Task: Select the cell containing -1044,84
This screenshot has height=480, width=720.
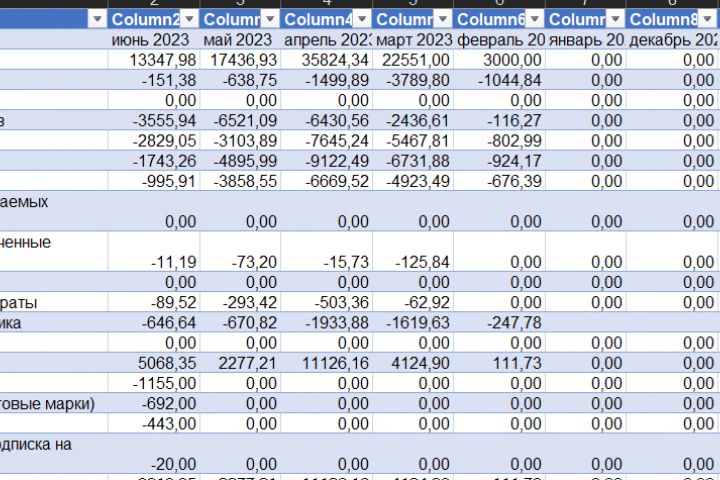Action: point(499,80)
